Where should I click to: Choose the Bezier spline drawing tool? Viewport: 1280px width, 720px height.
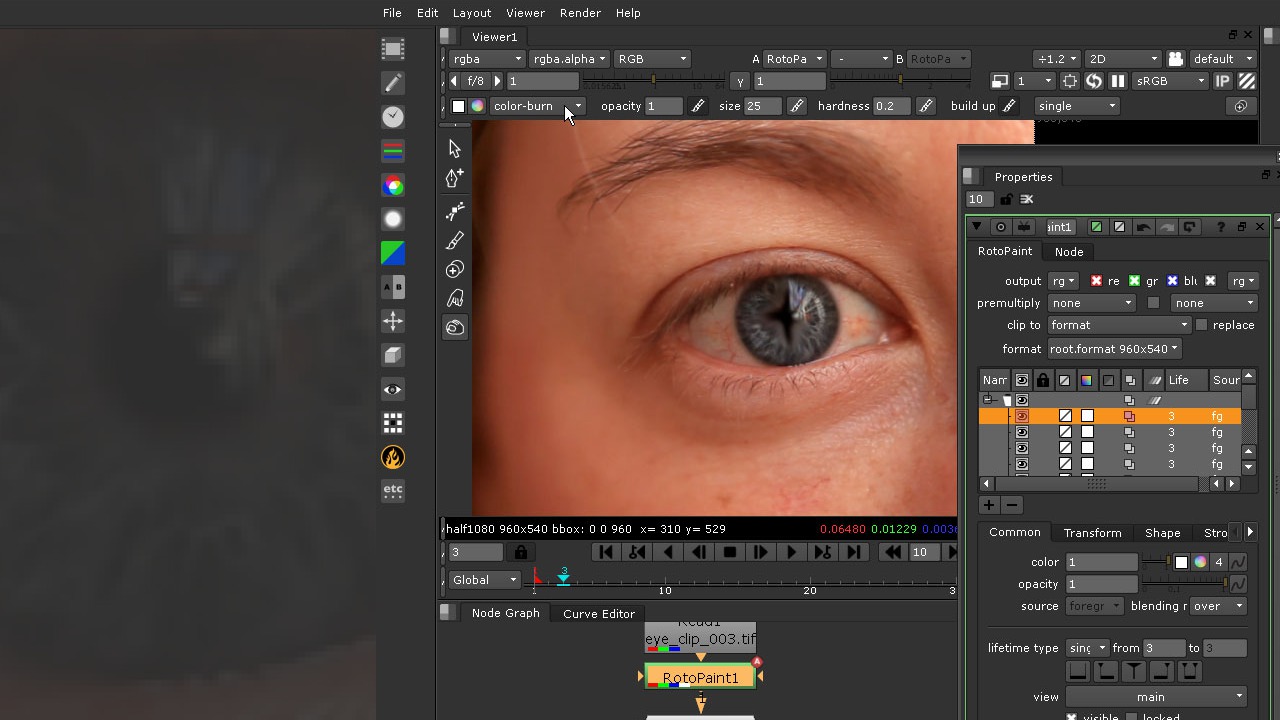coord(455,211)
